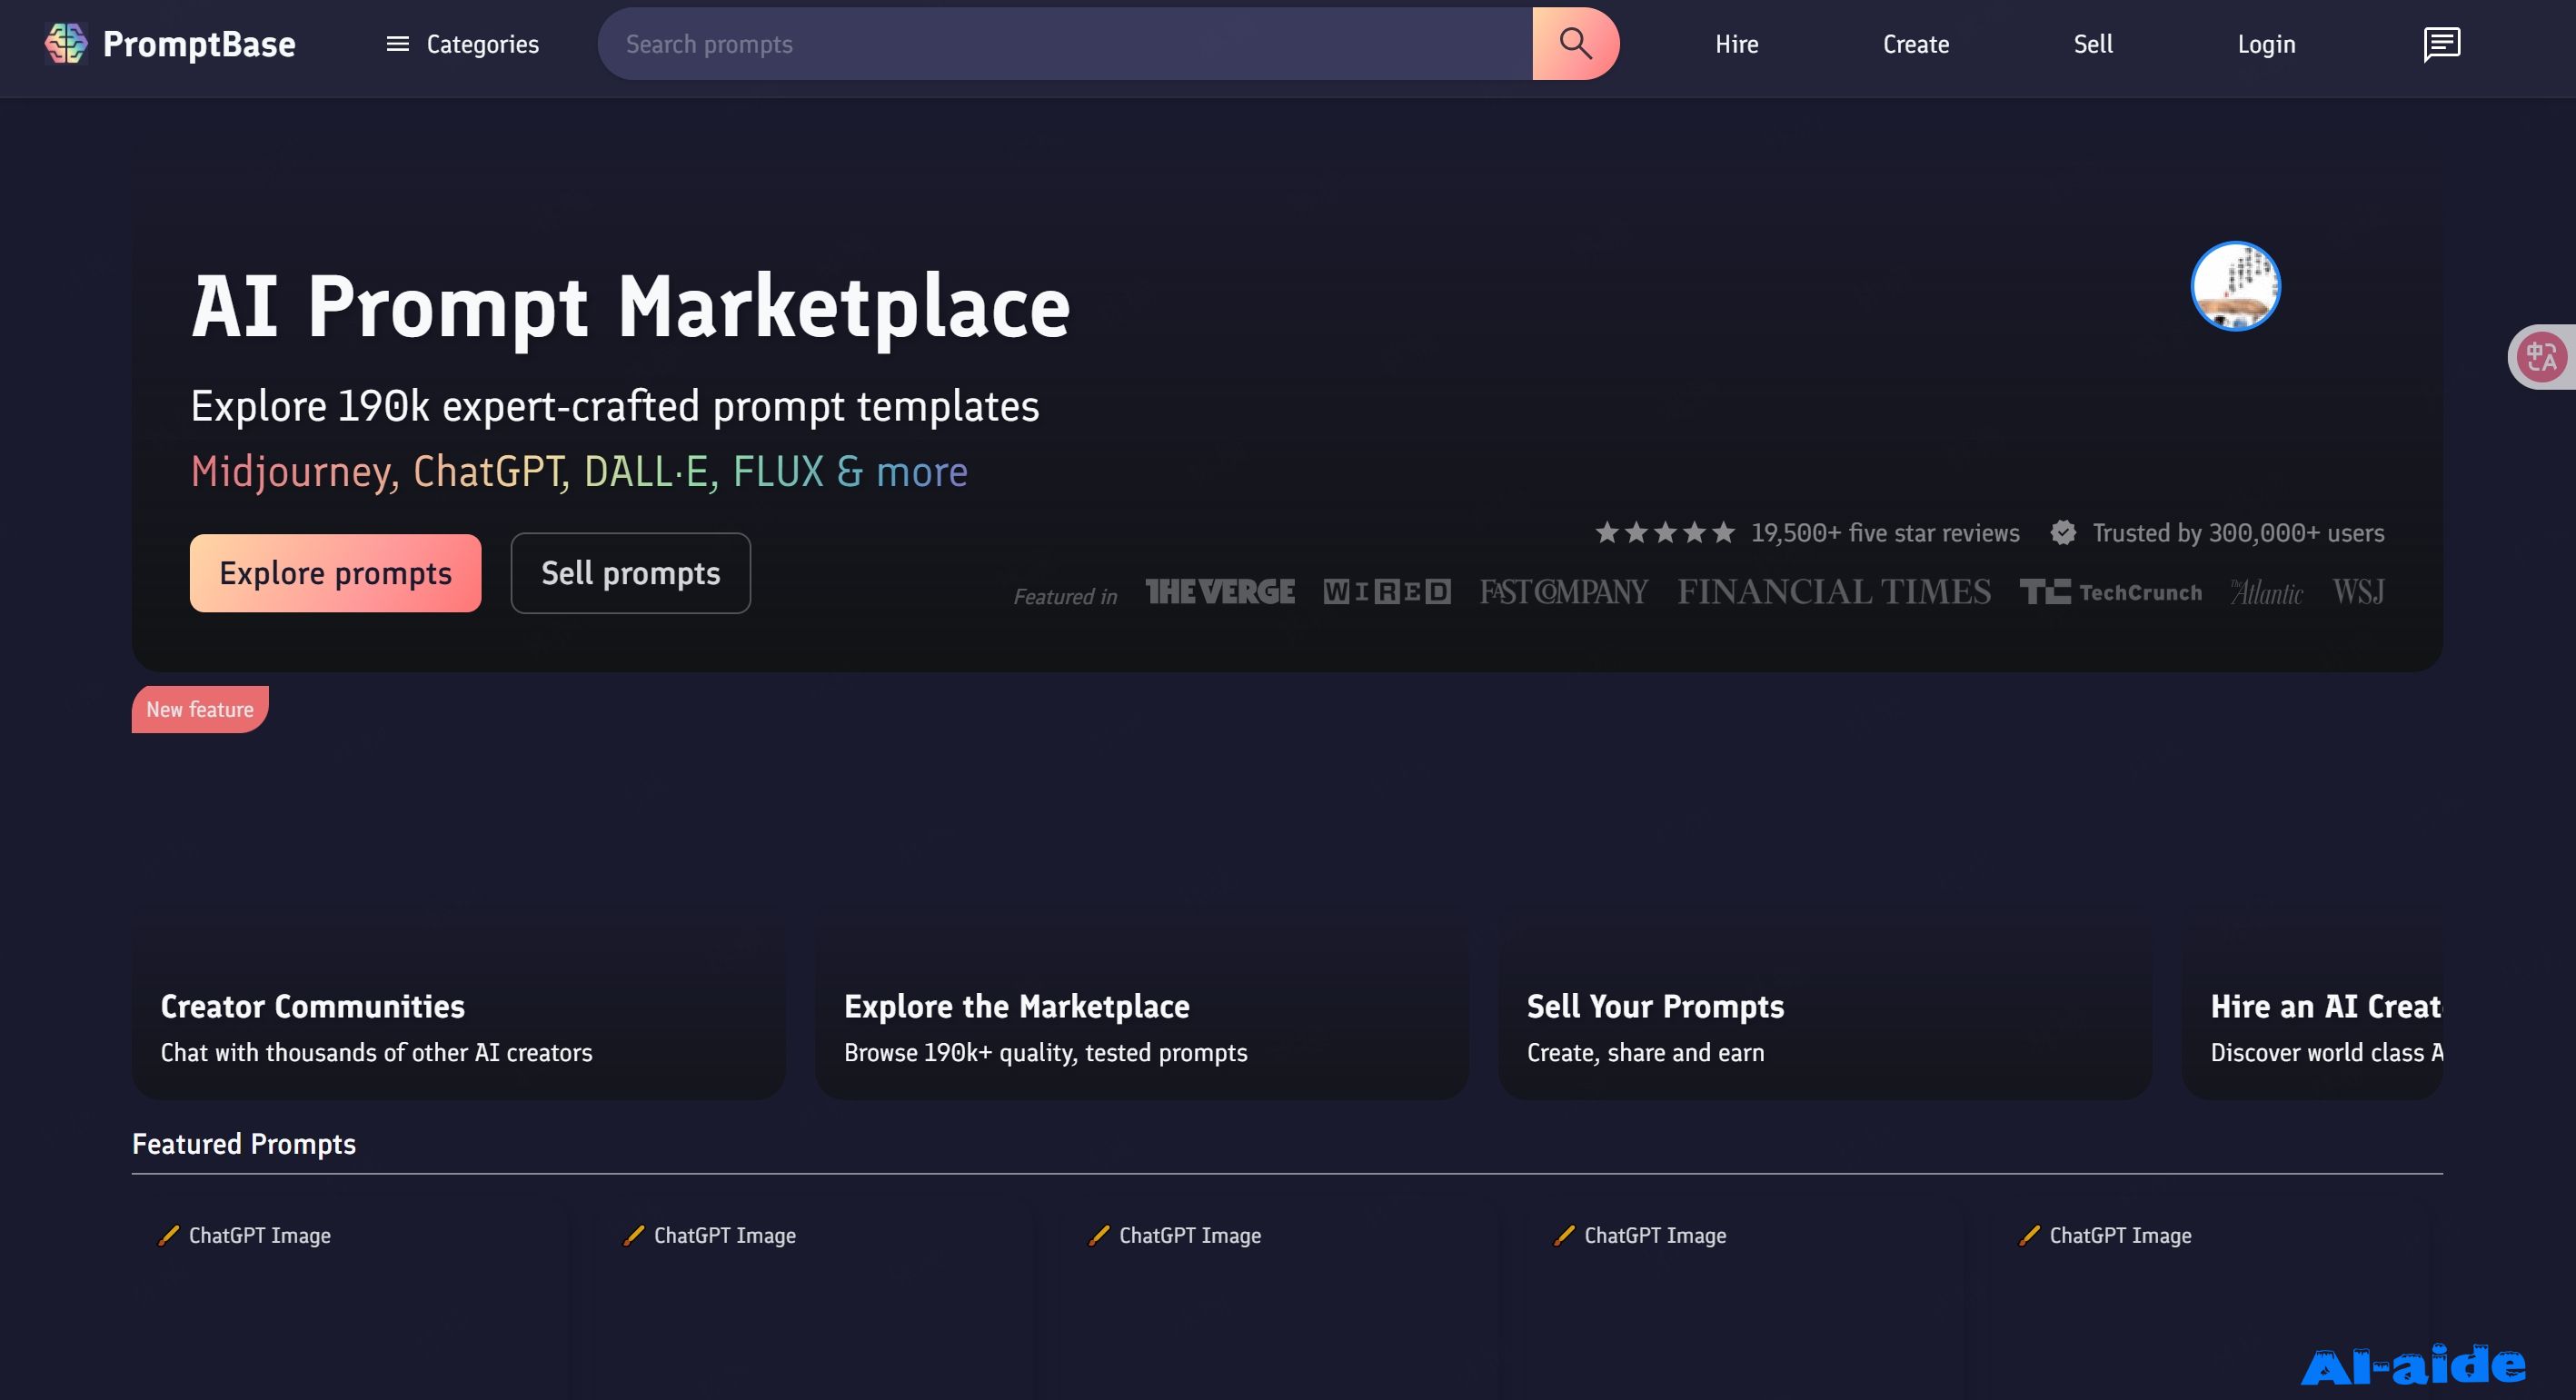
Task: Click 'Explore 190k expert-crafted prompt templates' text
Action: click(x=614, y=406)
